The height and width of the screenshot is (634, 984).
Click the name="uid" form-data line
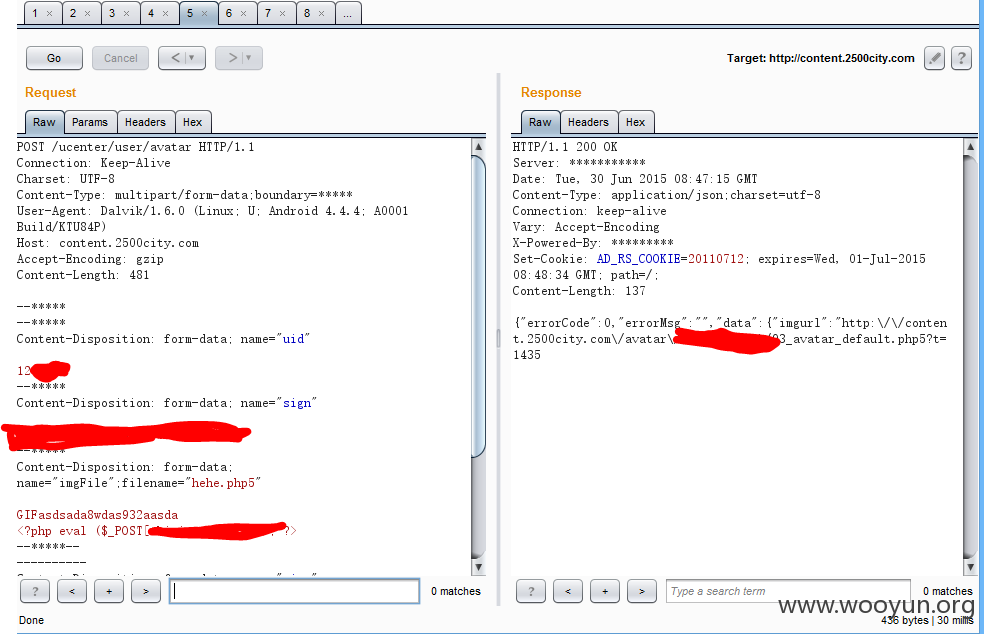pos(163,339)
